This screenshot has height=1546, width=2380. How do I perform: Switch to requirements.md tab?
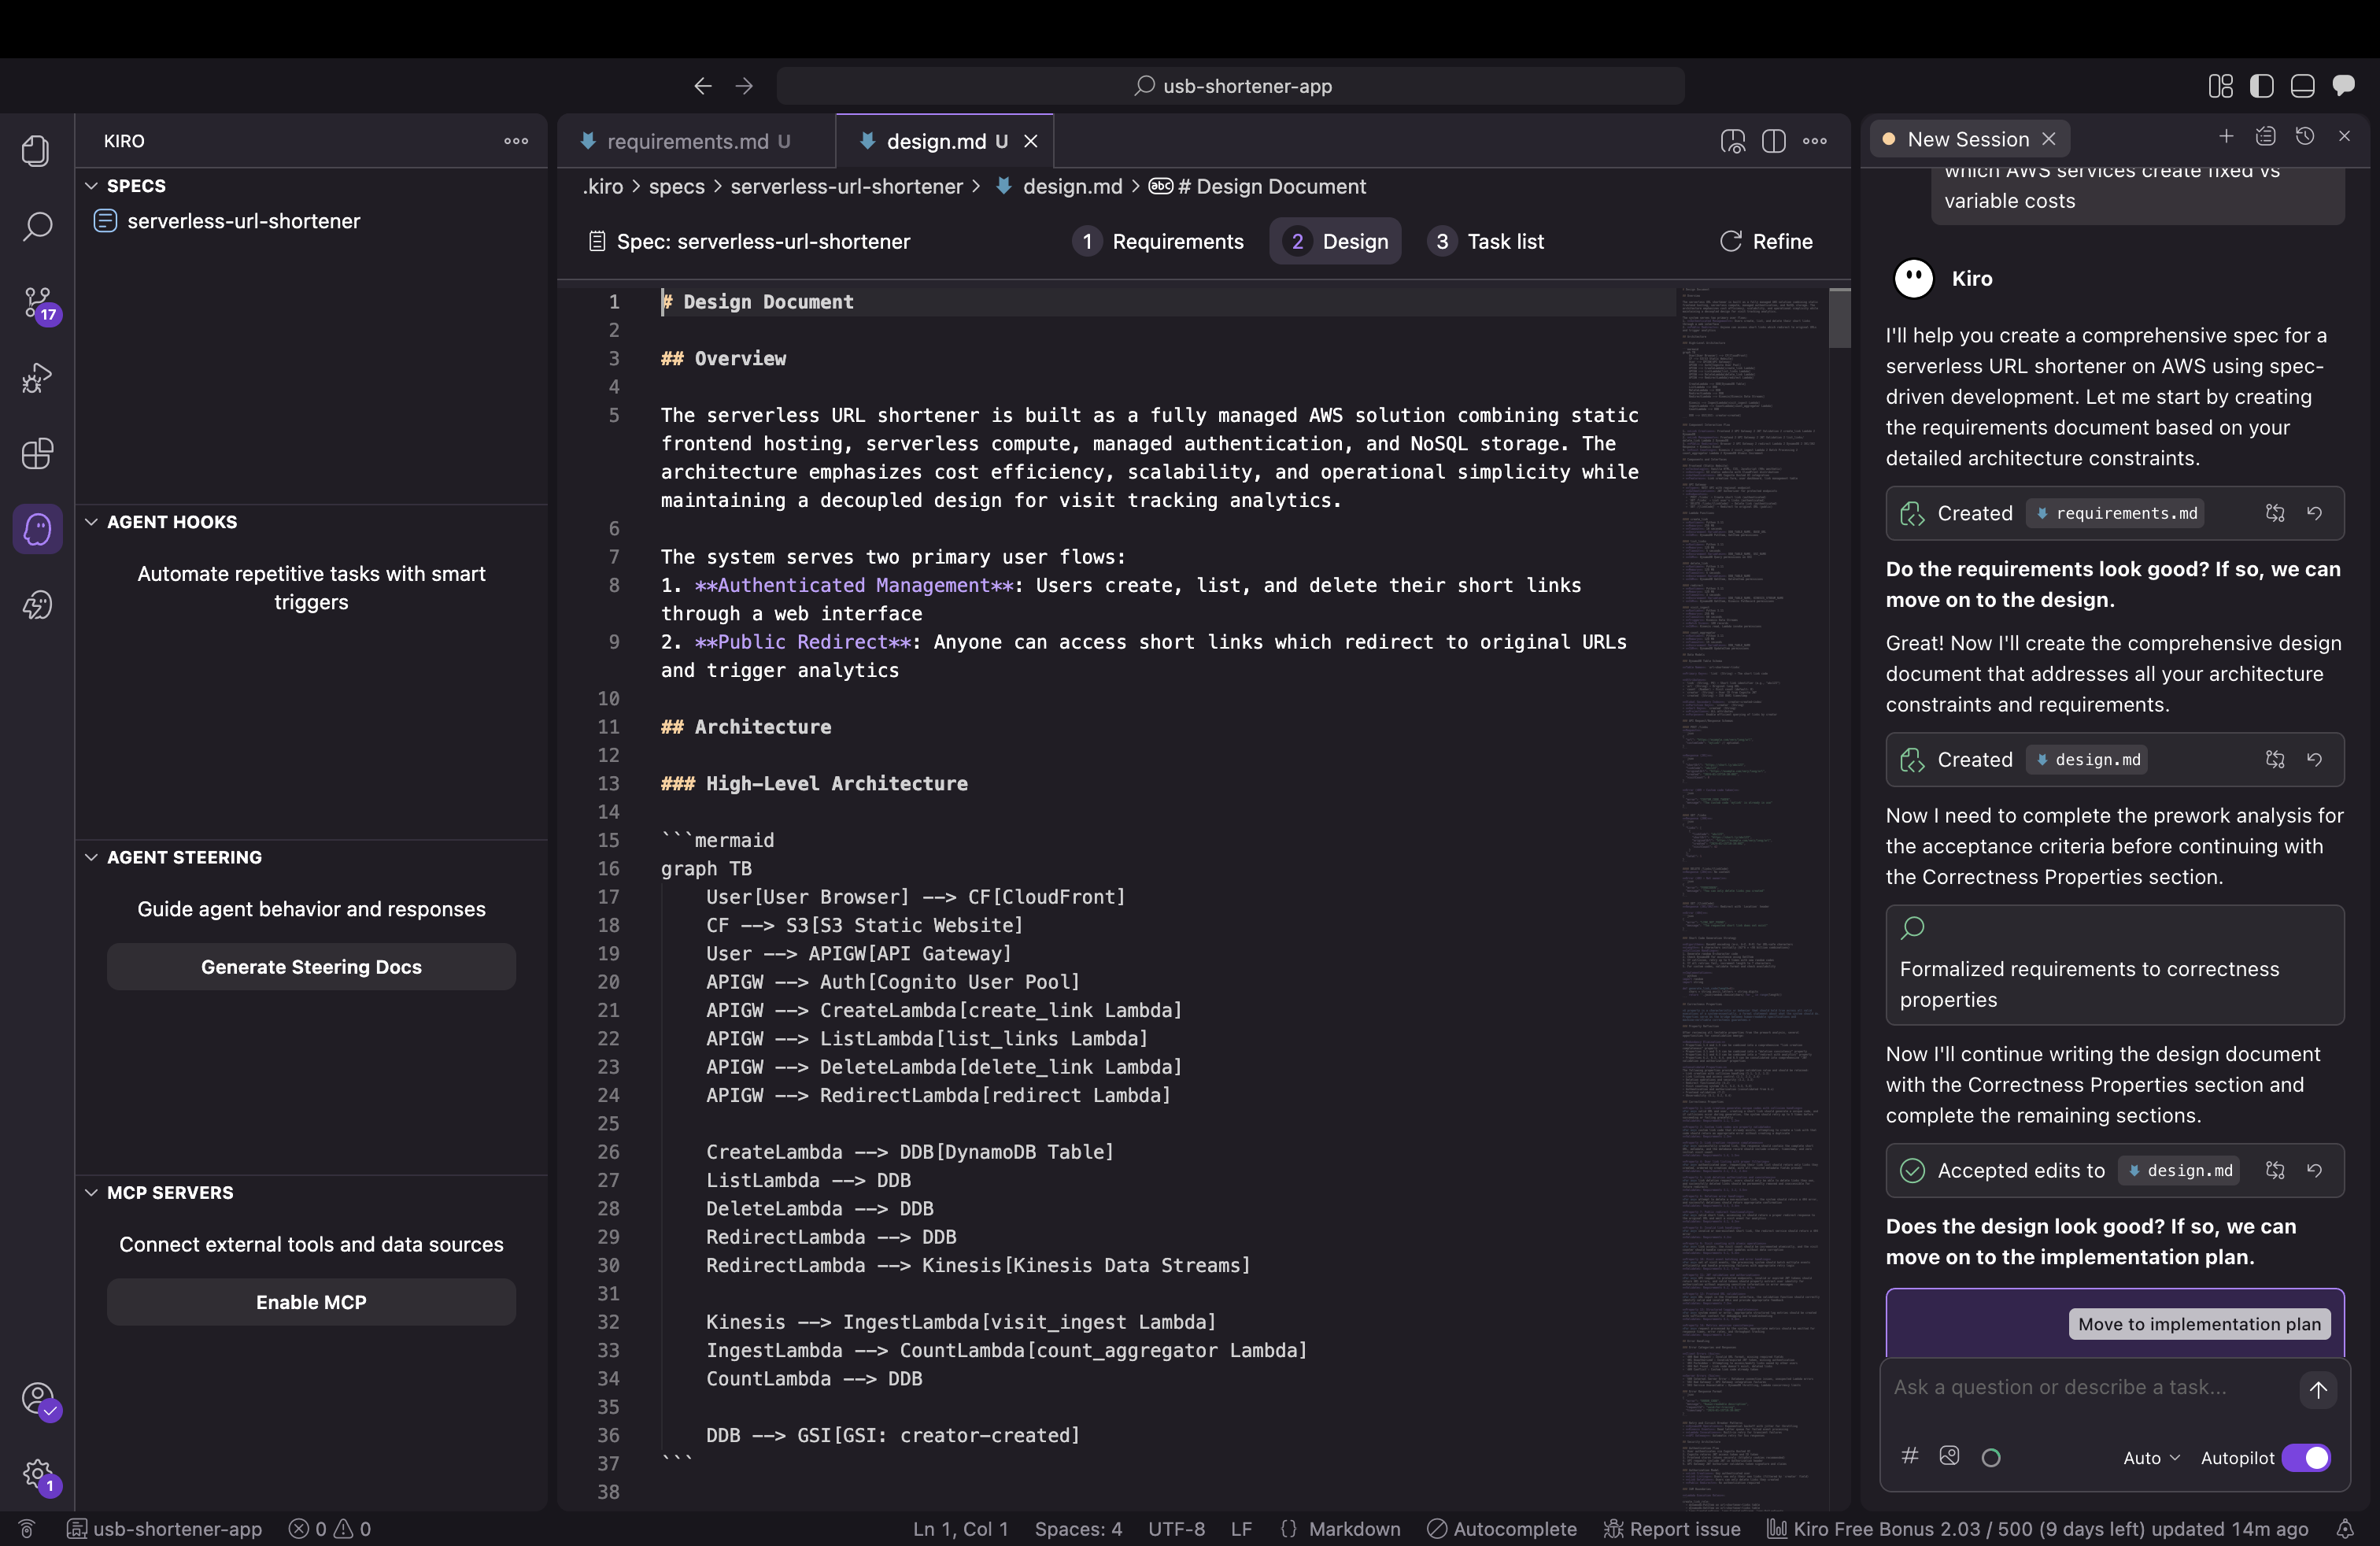[x=688, y=142]
